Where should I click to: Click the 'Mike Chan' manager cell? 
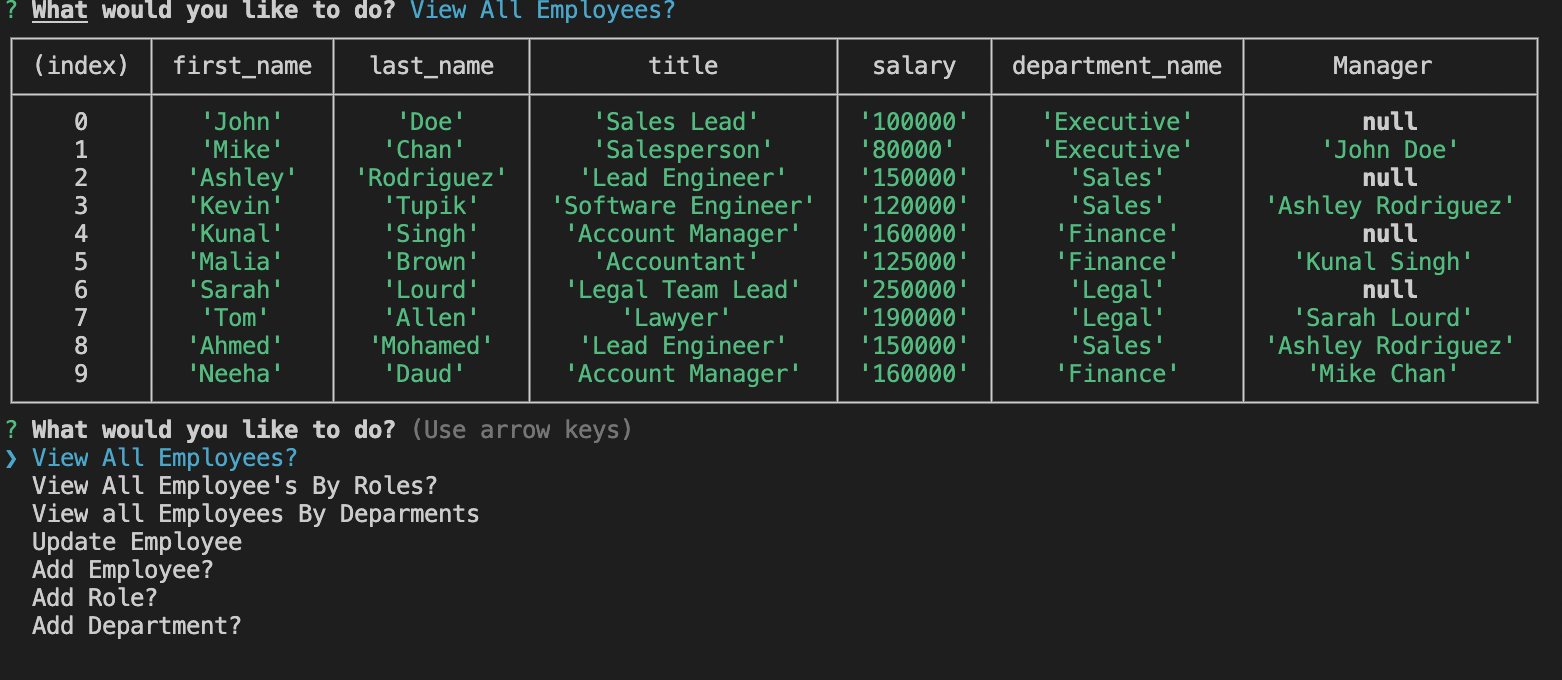click(x=1383, y=374)
